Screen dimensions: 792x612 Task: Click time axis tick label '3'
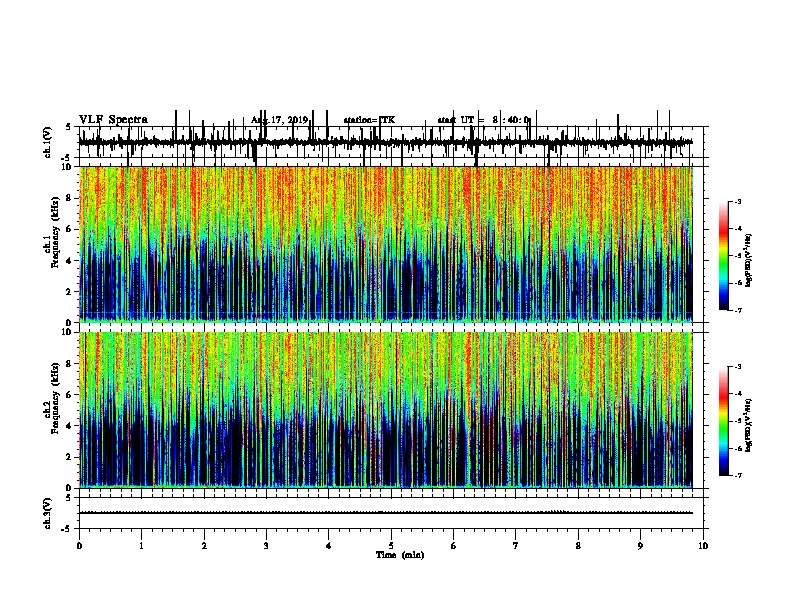click(x=266, y=546)
